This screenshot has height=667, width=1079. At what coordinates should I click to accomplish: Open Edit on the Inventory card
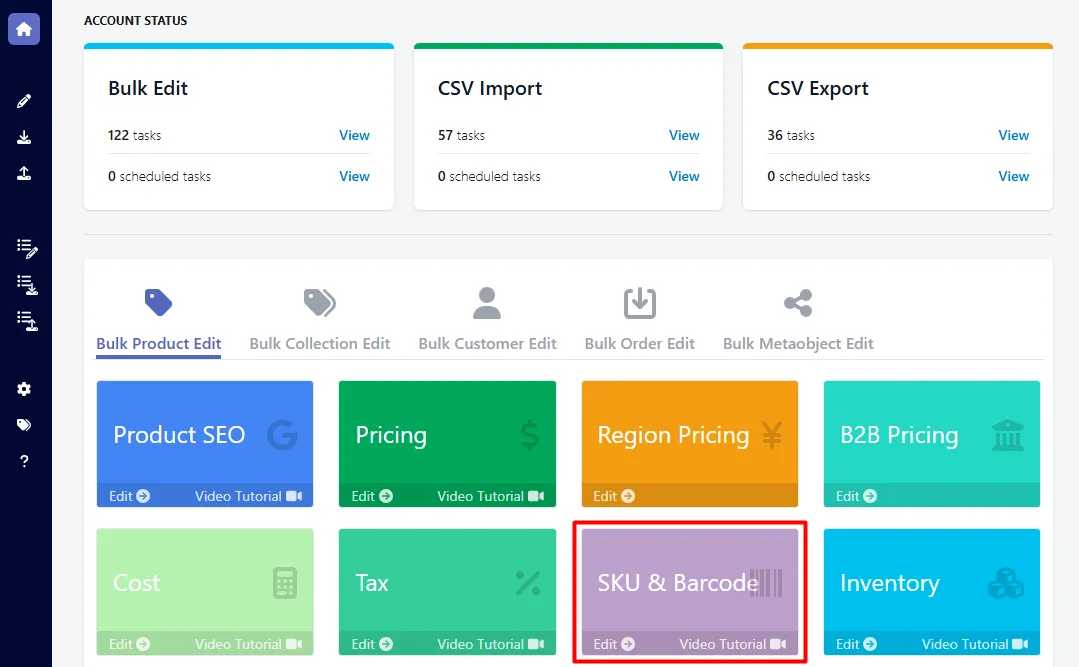pos(857,644)
